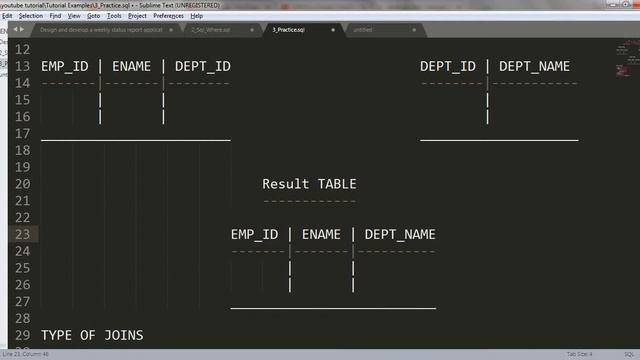Screen dimensions: 640x360
Task: Open the Goto menu
Action: coord(93,16)
